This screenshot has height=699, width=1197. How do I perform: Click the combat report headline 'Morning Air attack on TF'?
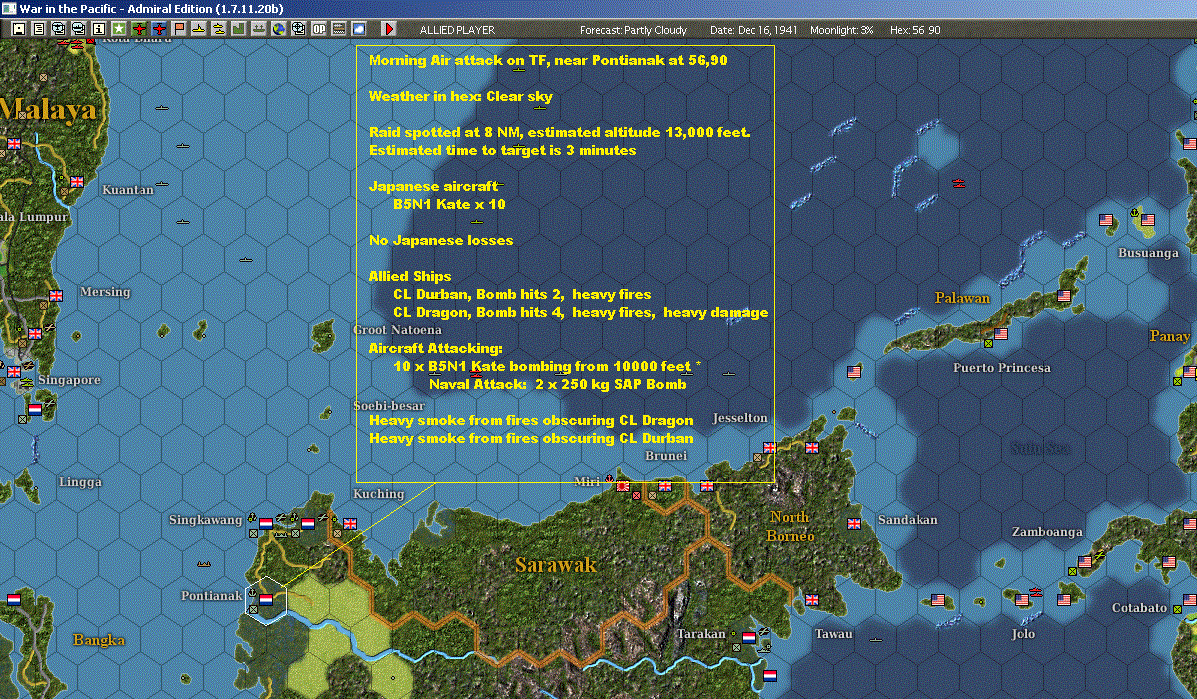click(548, 60)
